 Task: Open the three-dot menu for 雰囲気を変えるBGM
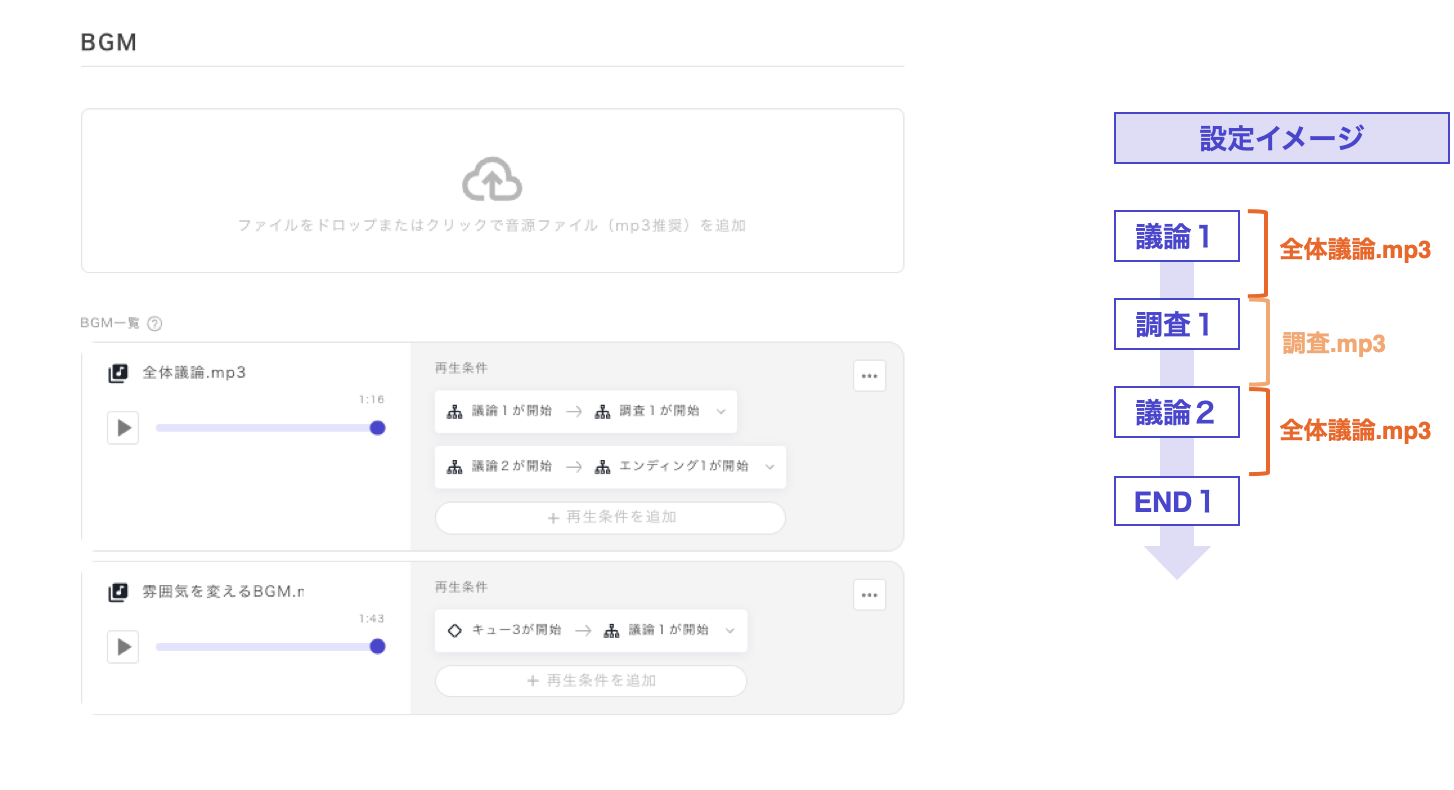click(x=869, y=595)
